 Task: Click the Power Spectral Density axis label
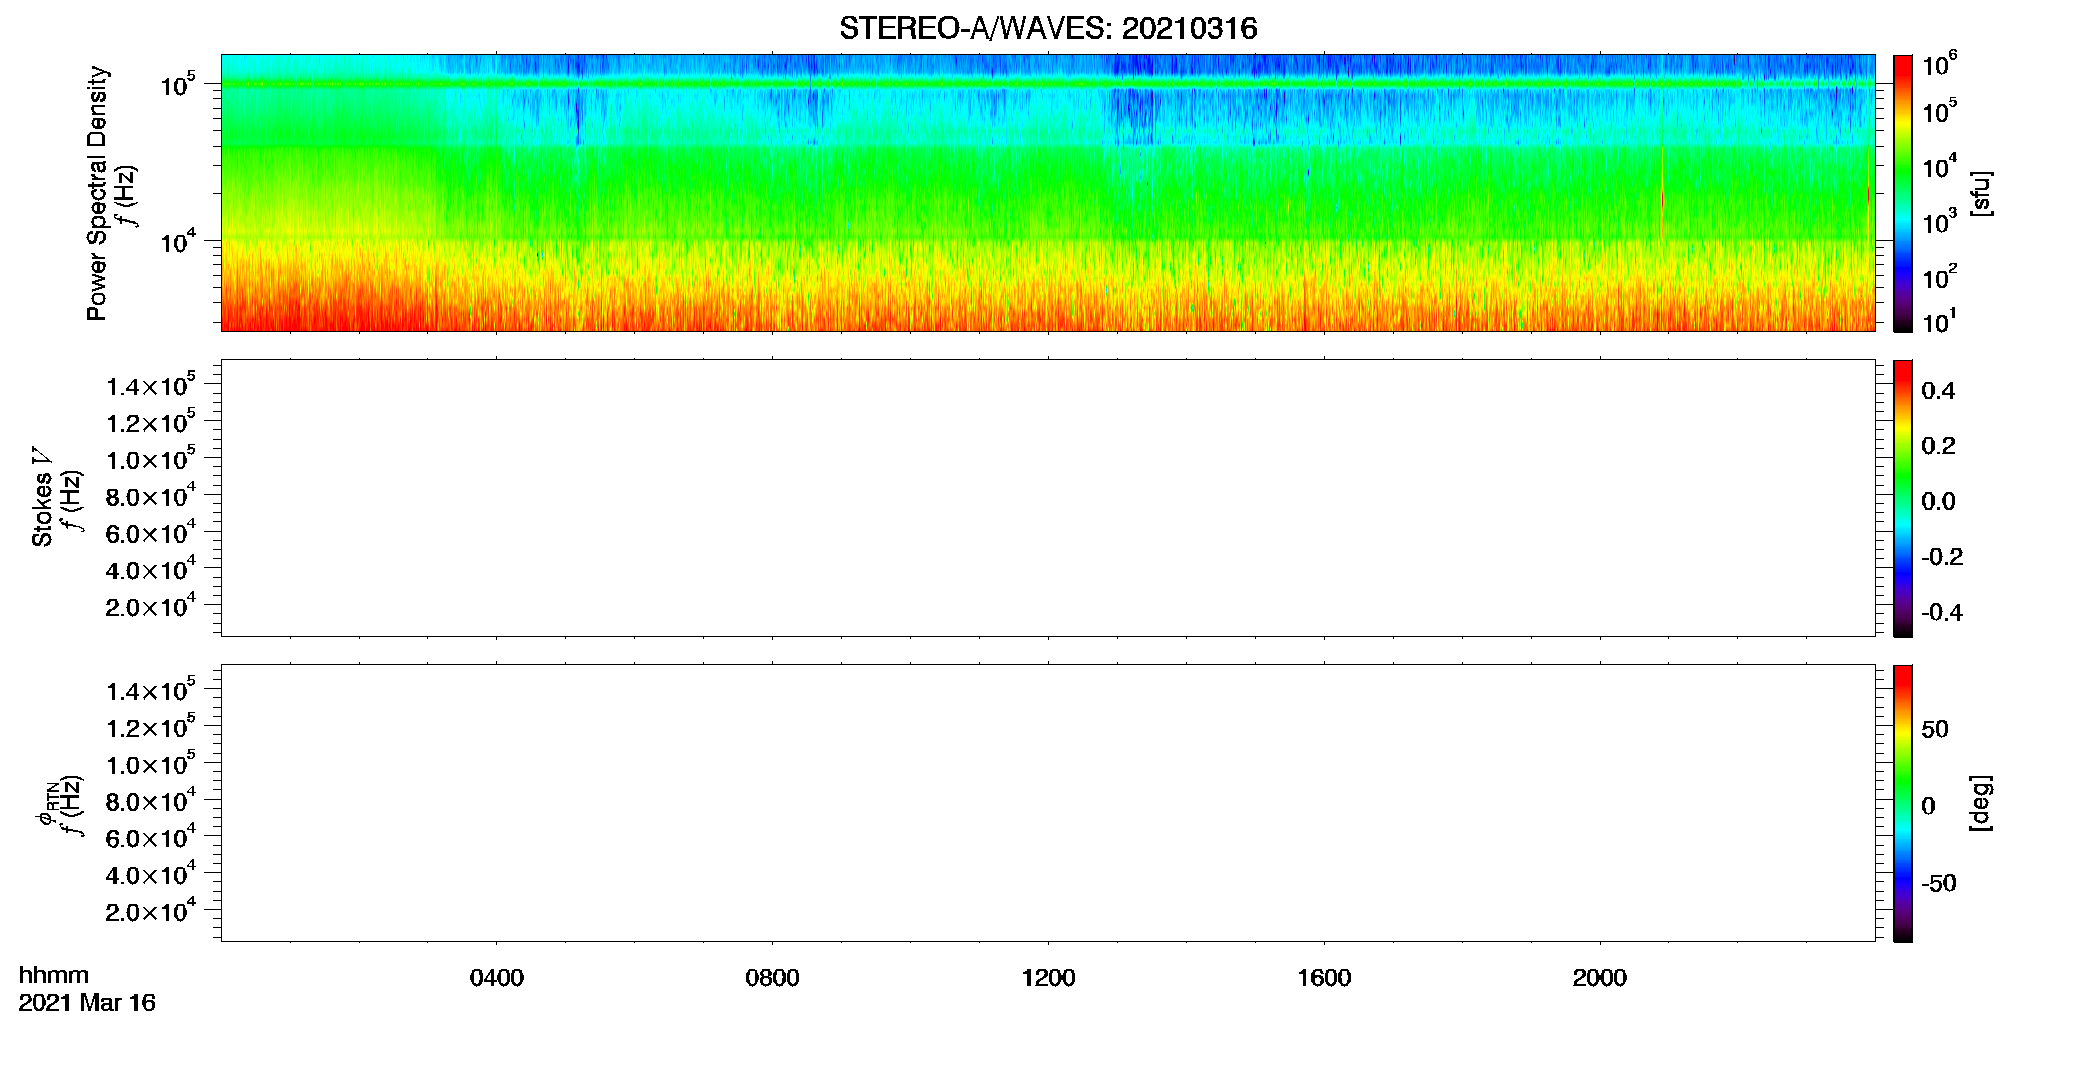(x=97, y=193)
